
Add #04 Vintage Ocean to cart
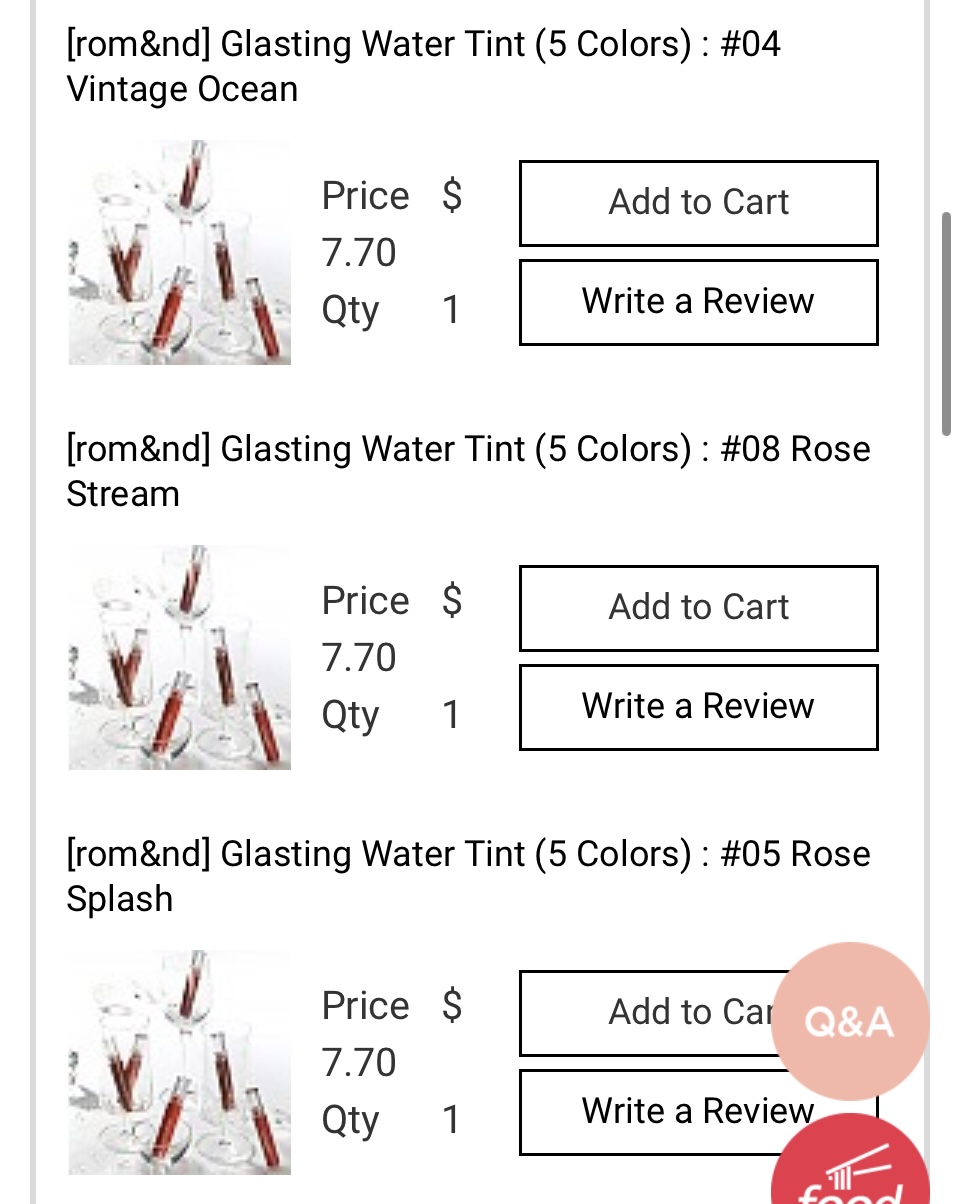tap(698, 203)
